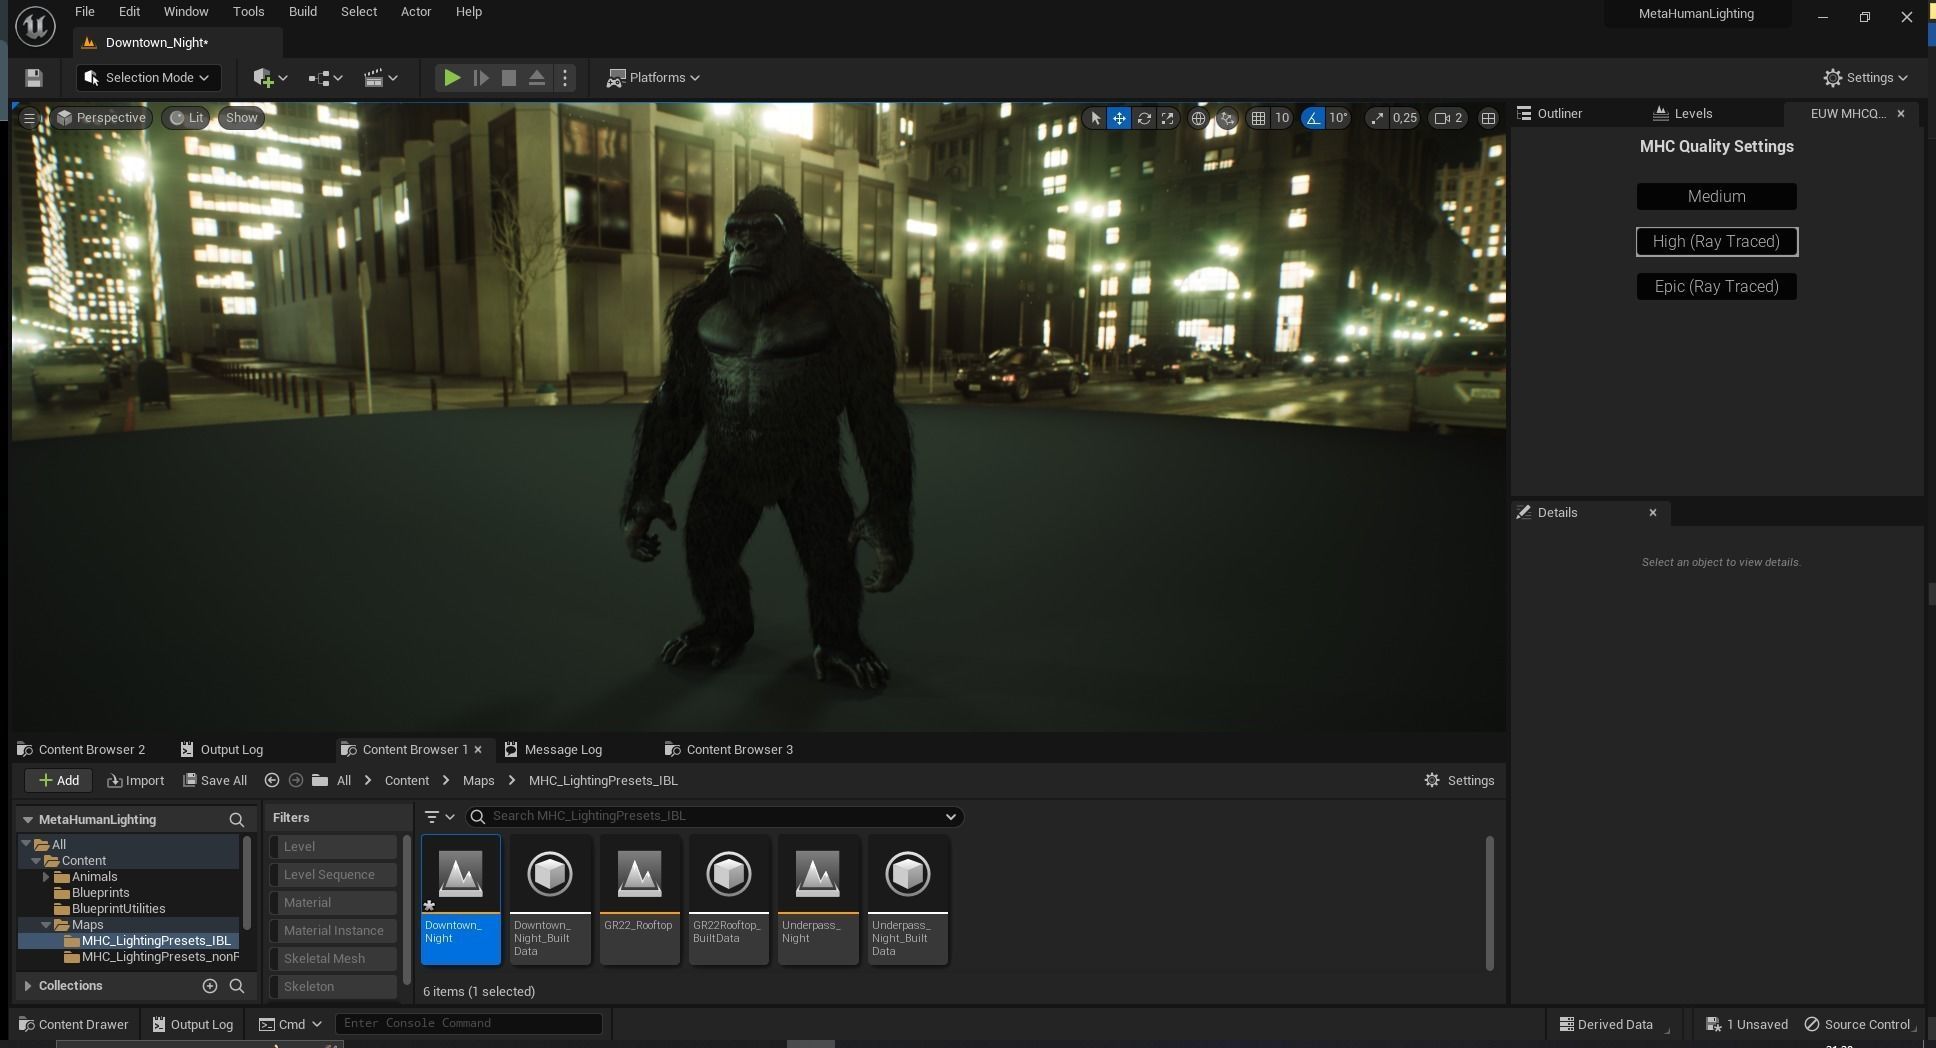
Task: Open camera speed setting
Action: click(1449, 118)
